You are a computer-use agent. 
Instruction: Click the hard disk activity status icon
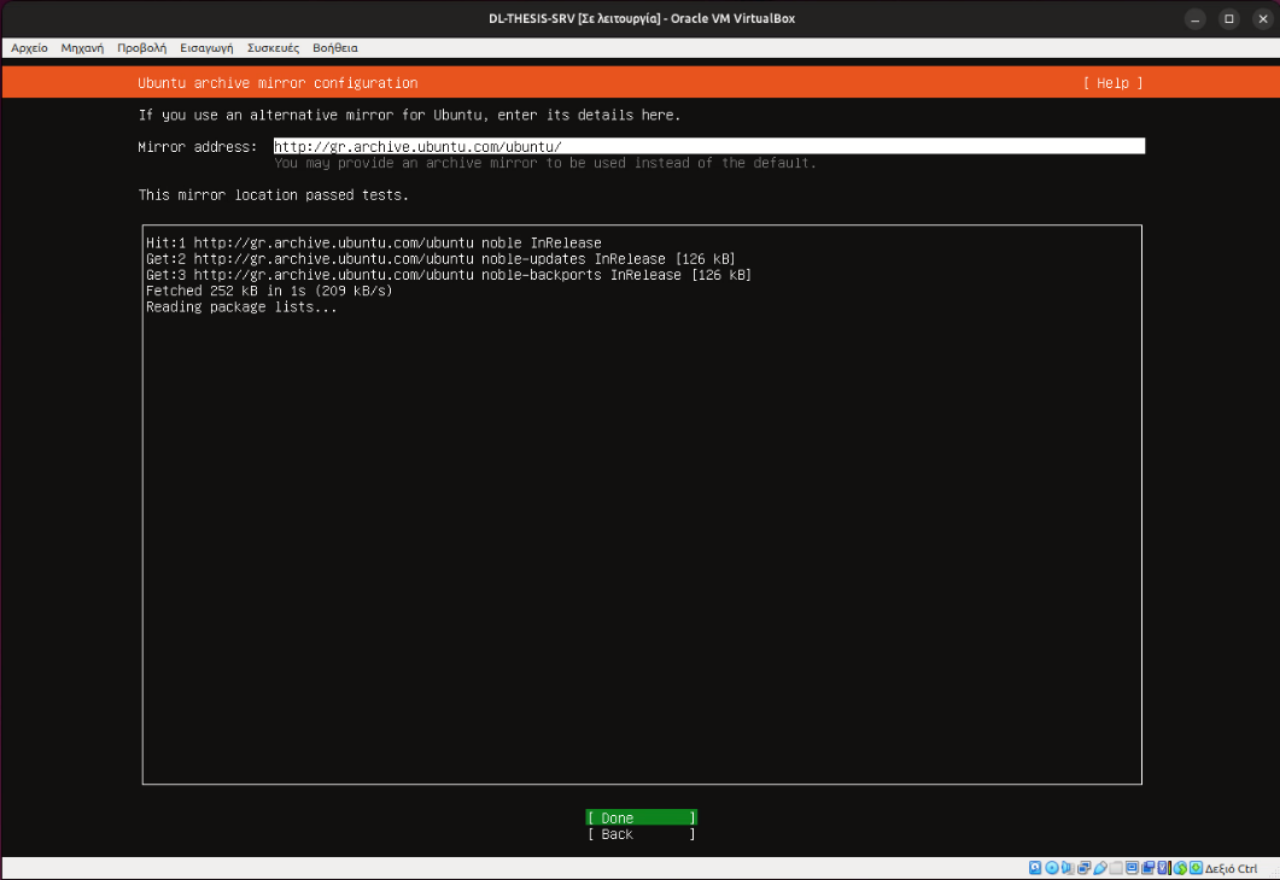[x=1035, y=868]
